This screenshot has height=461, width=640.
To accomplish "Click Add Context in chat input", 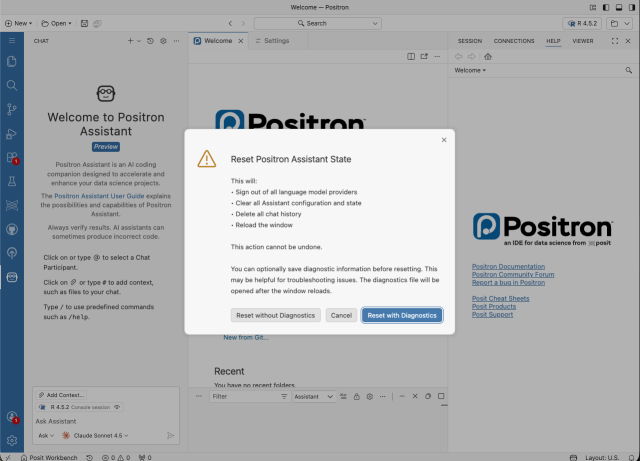I will 61,395.
